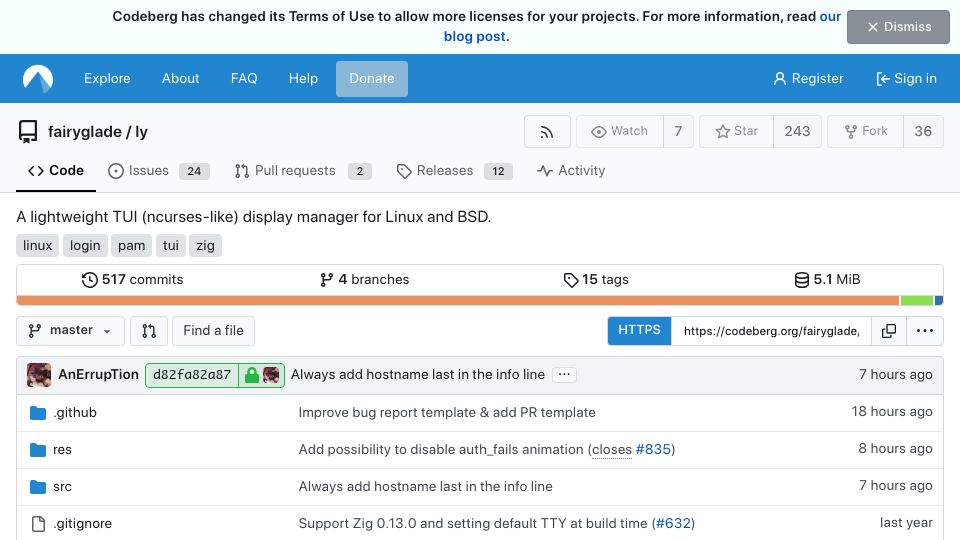
Task: Open the master branch dropdown
Action: (70, 331)
